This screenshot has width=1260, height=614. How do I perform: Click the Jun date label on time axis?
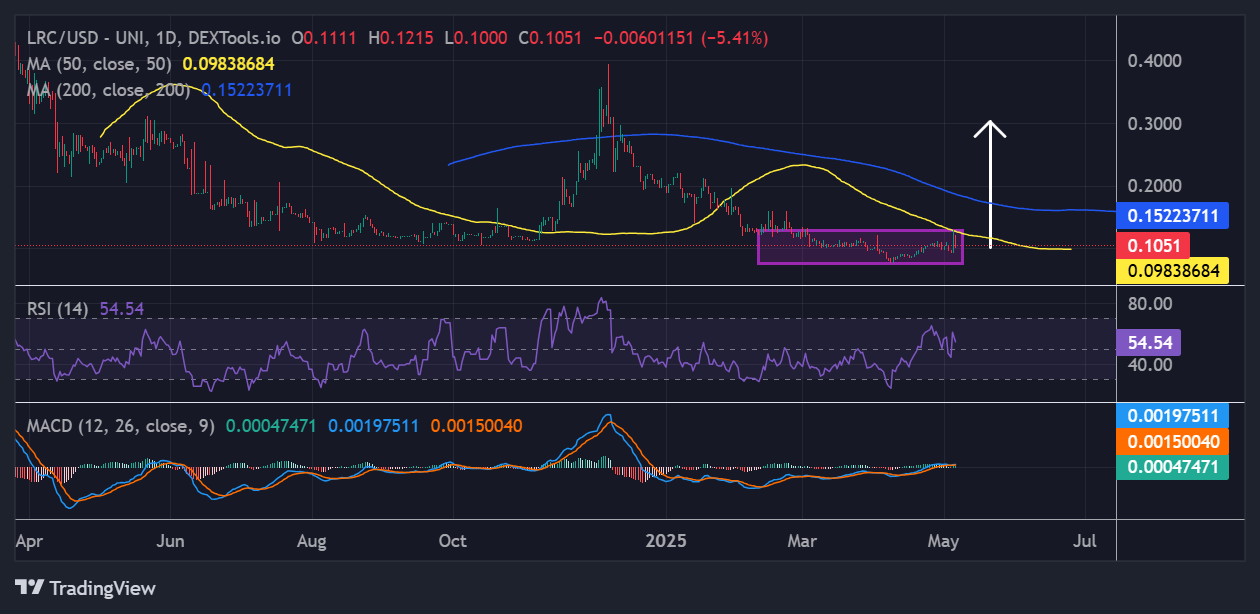coord(171,541)
